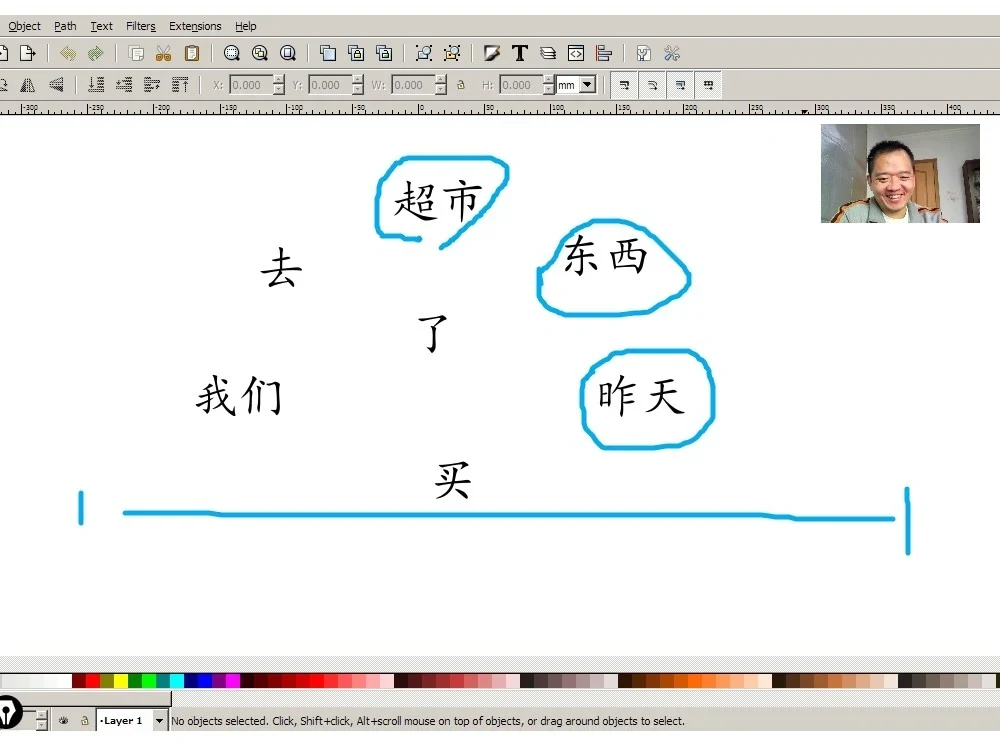Open the Fill and Stroke dialog icon
The image size is (1000, 750).
(492, 53)
